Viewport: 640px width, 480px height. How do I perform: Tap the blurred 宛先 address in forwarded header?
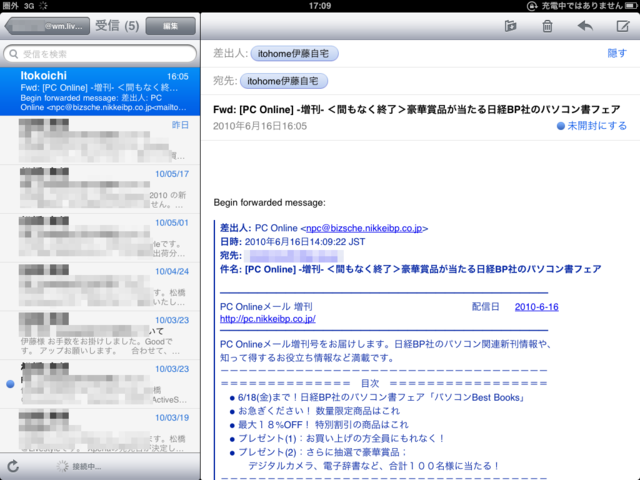(x=296, y=256)
